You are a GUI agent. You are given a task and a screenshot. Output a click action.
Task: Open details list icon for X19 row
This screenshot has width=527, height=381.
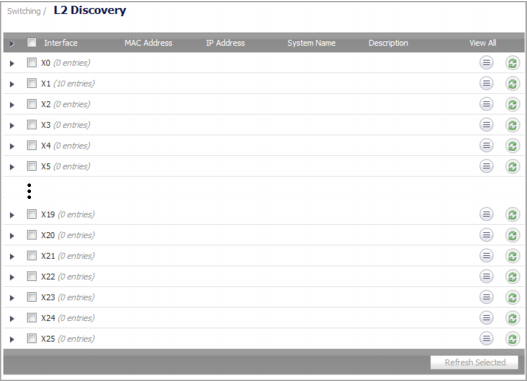(x=486, y=214)
